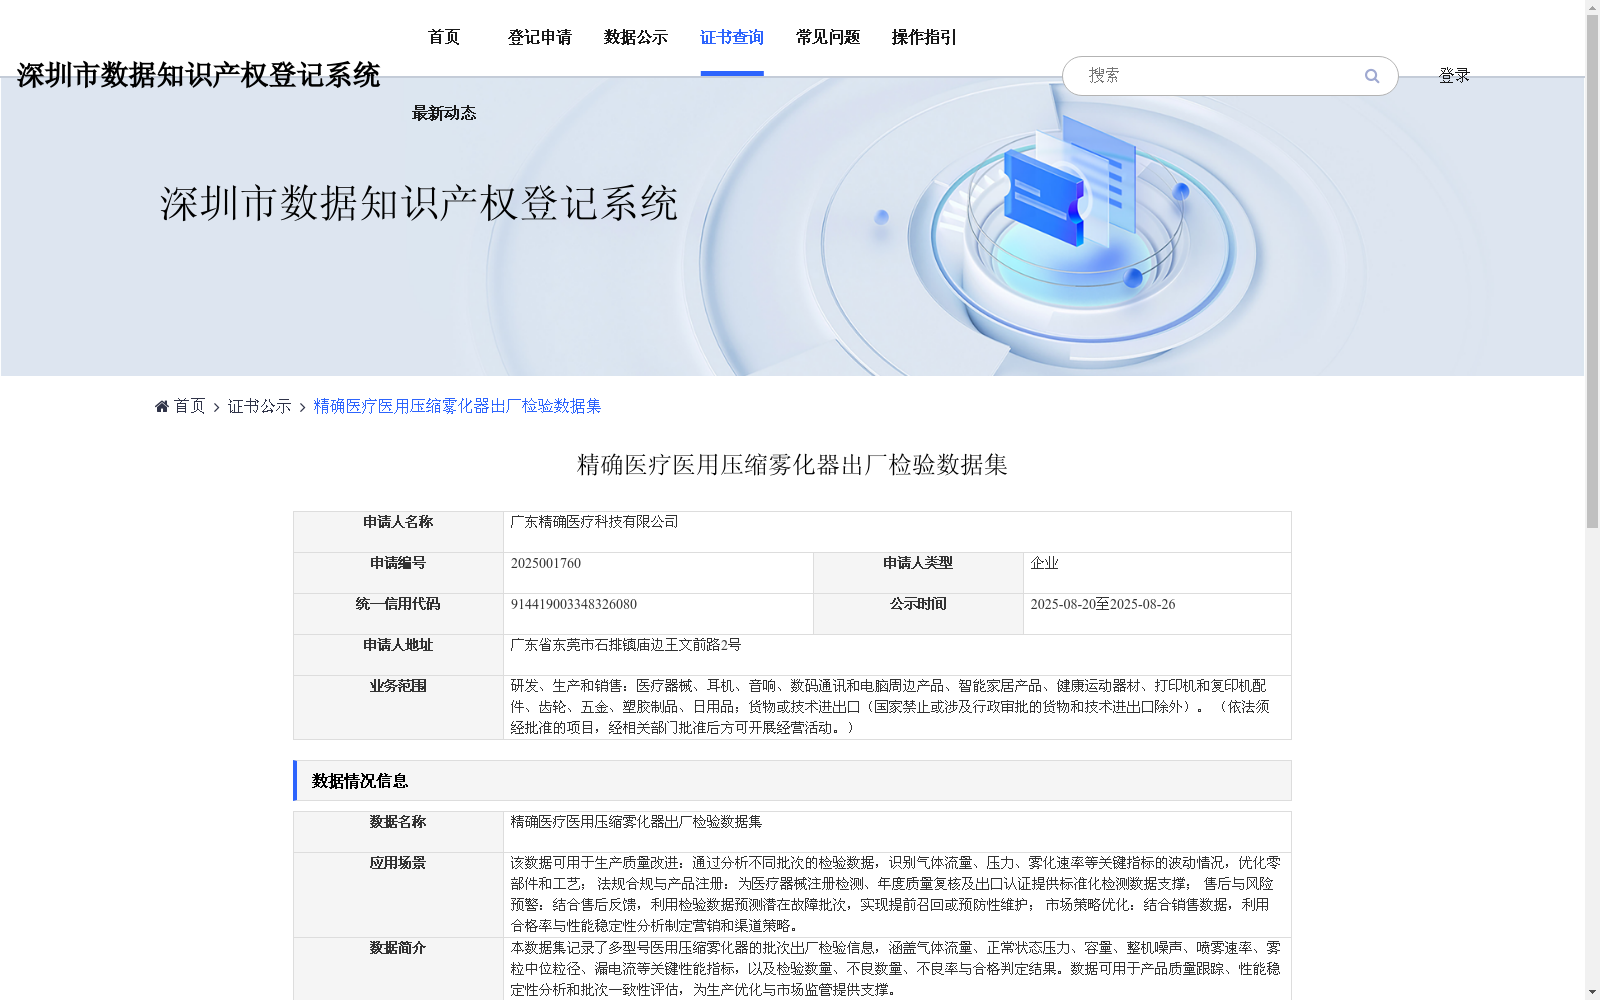
Task: Click the 统一信用代码 label cell
Action: [398, 614]
